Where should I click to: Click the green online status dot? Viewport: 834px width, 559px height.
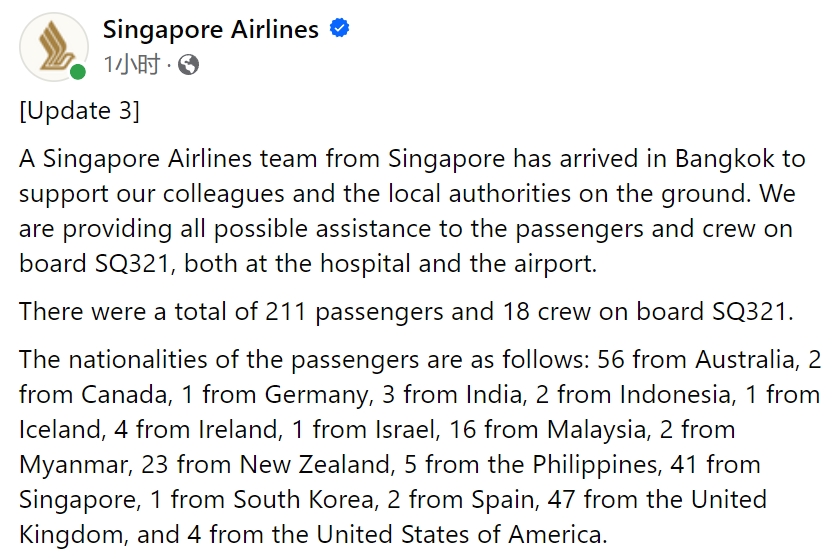(x=78, y=72)
